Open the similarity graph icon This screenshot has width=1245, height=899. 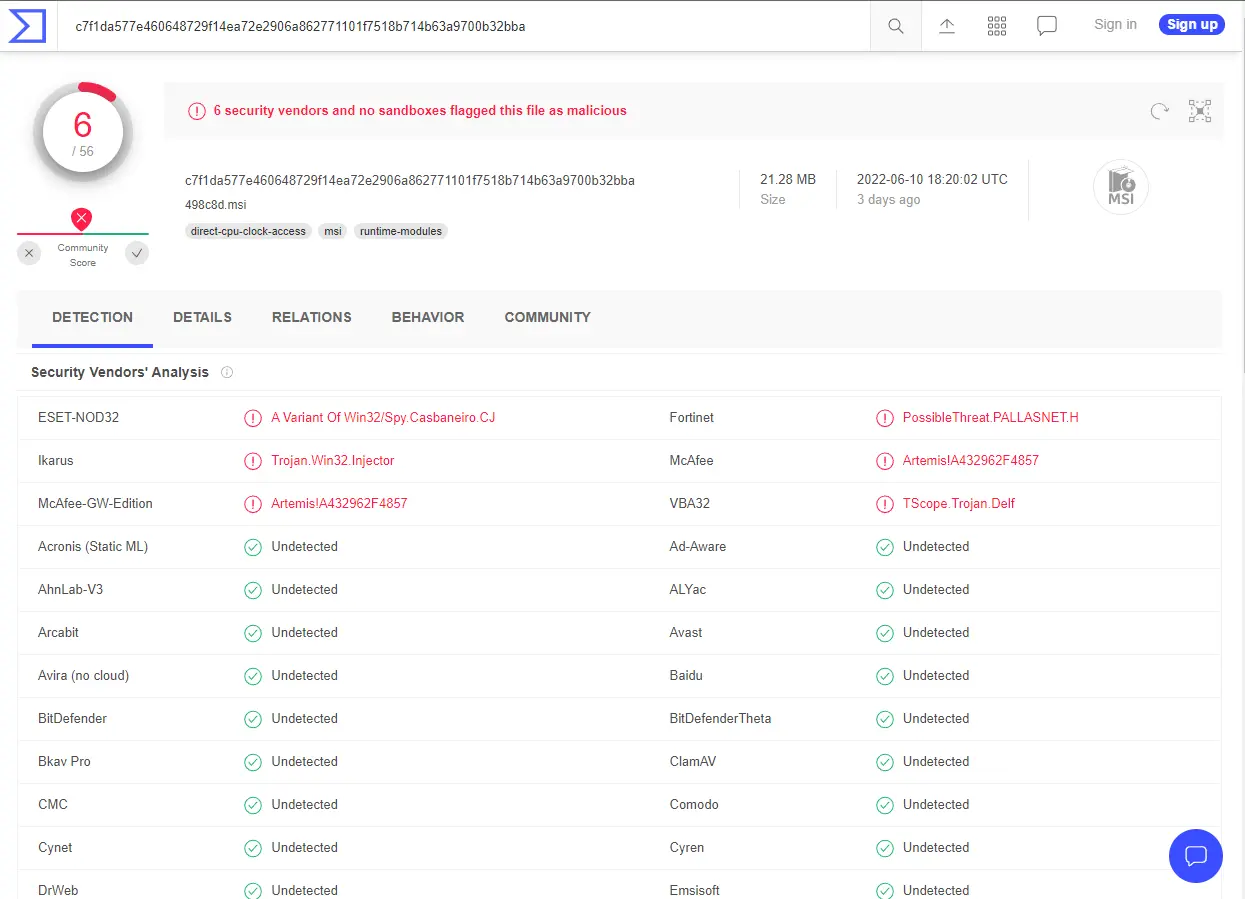click(x=1200, y=111)
